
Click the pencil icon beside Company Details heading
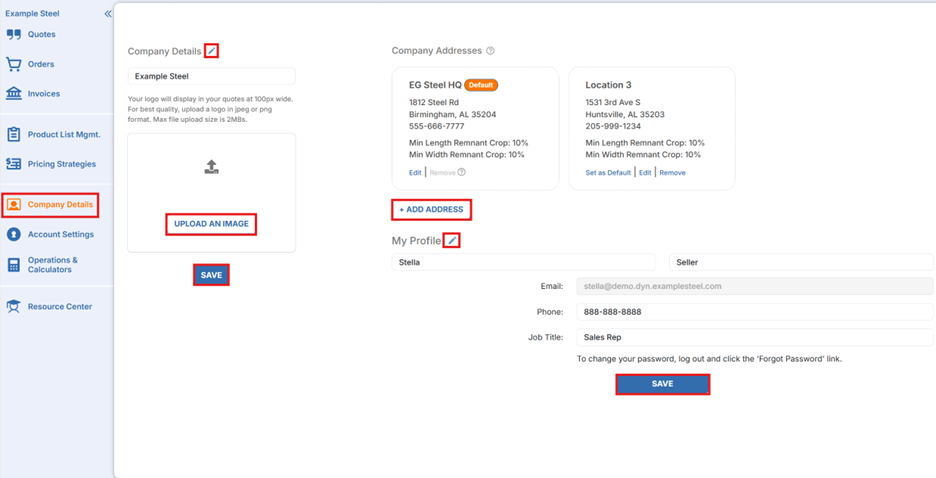(211, 51)
